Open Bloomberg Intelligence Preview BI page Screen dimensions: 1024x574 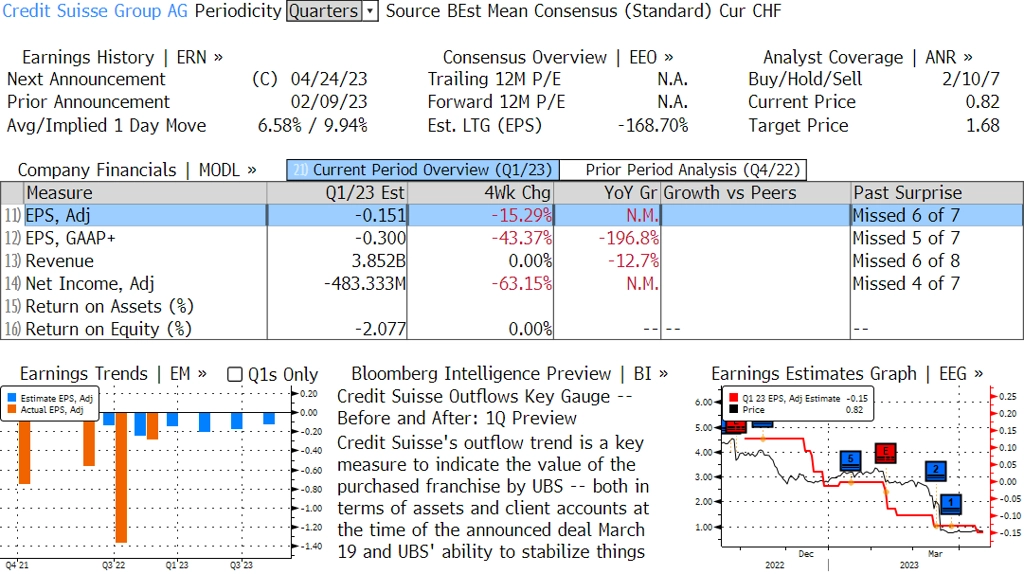pyautogui.click(x=509, y=374)
